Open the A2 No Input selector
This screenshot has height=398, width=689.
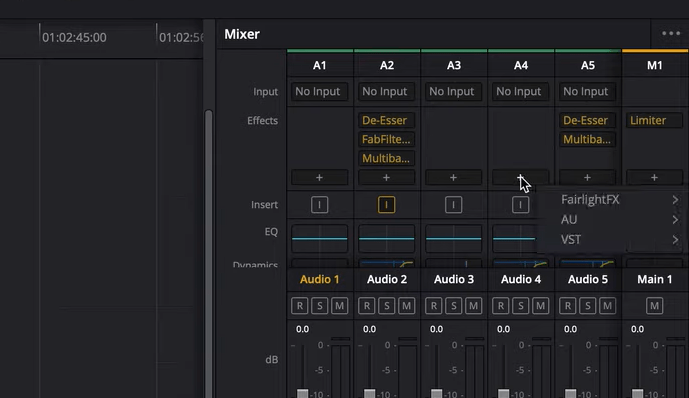tap(386, 91)
